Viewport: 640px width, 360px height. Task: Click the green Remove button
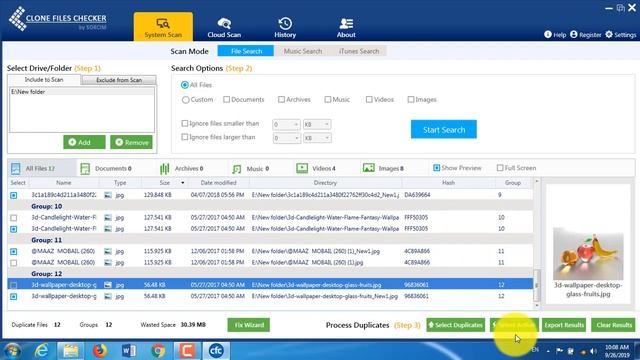(x=131, y=142)
